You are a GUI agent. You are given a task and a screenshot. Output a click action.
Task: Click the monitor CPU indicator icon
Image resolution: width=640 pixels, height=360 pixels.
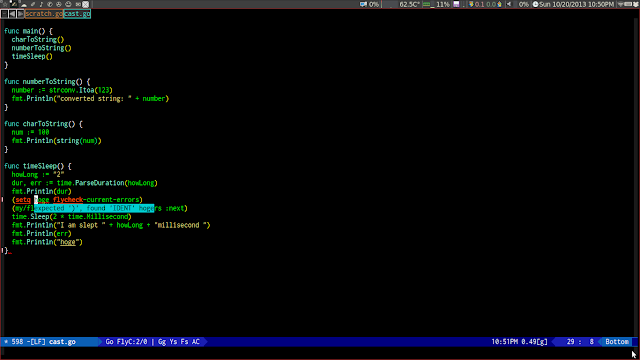(x=364, y=4)
